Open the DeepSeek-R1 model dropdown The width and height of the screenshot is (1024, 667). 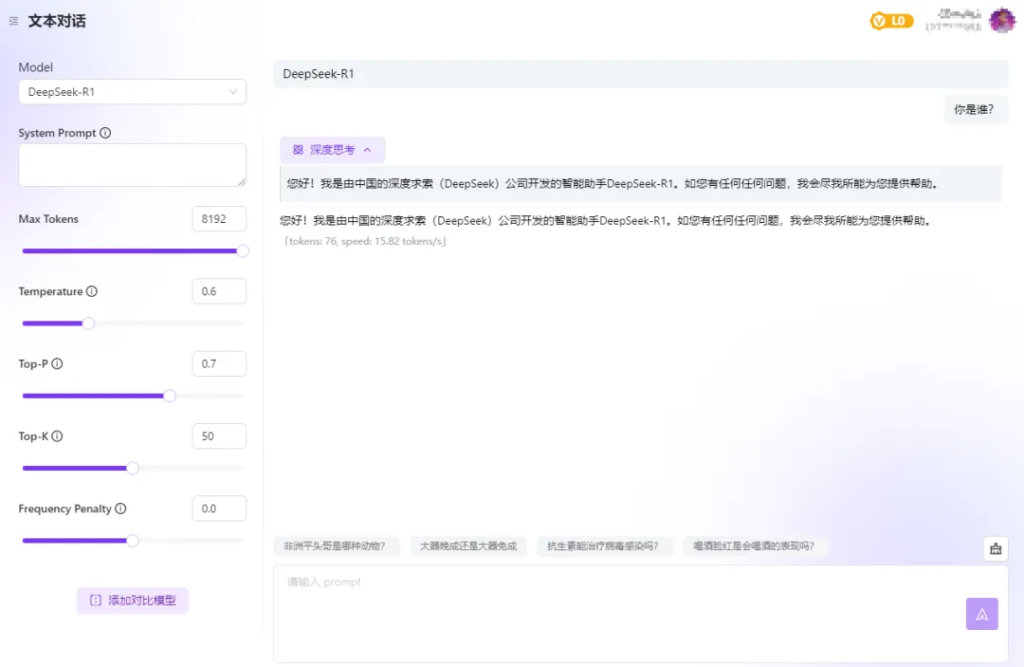pyautogui.click(x=132, y=92)
